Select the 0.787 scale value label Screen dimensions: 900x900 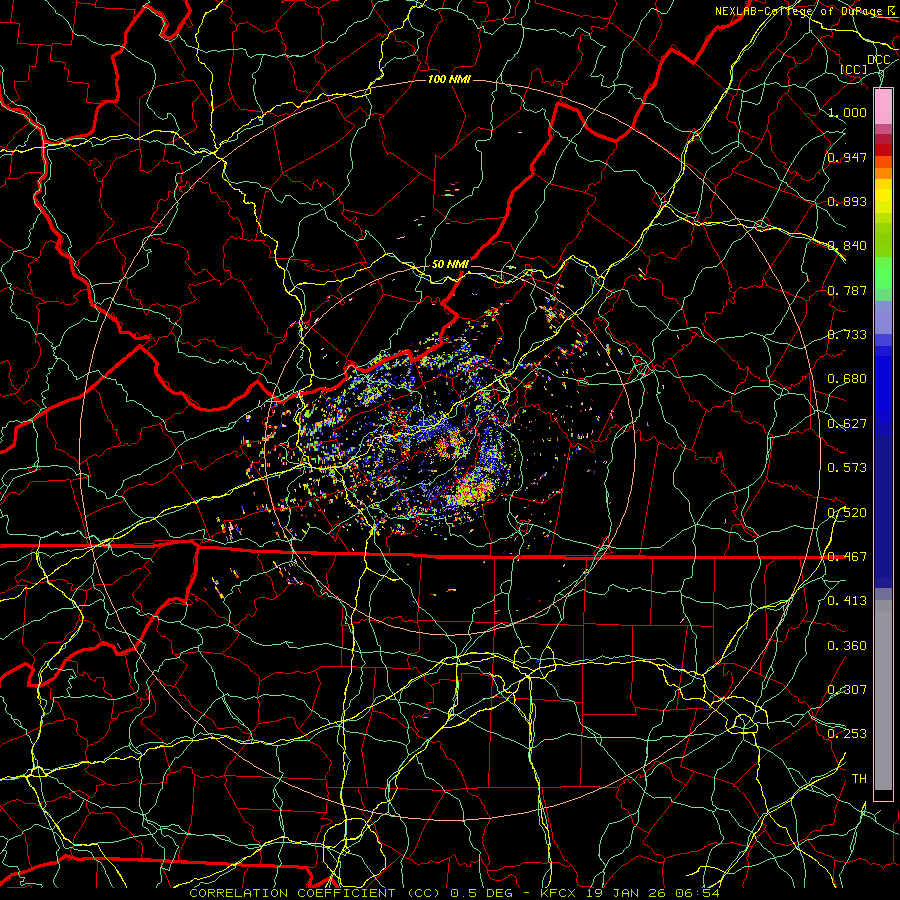pos(847,290)
